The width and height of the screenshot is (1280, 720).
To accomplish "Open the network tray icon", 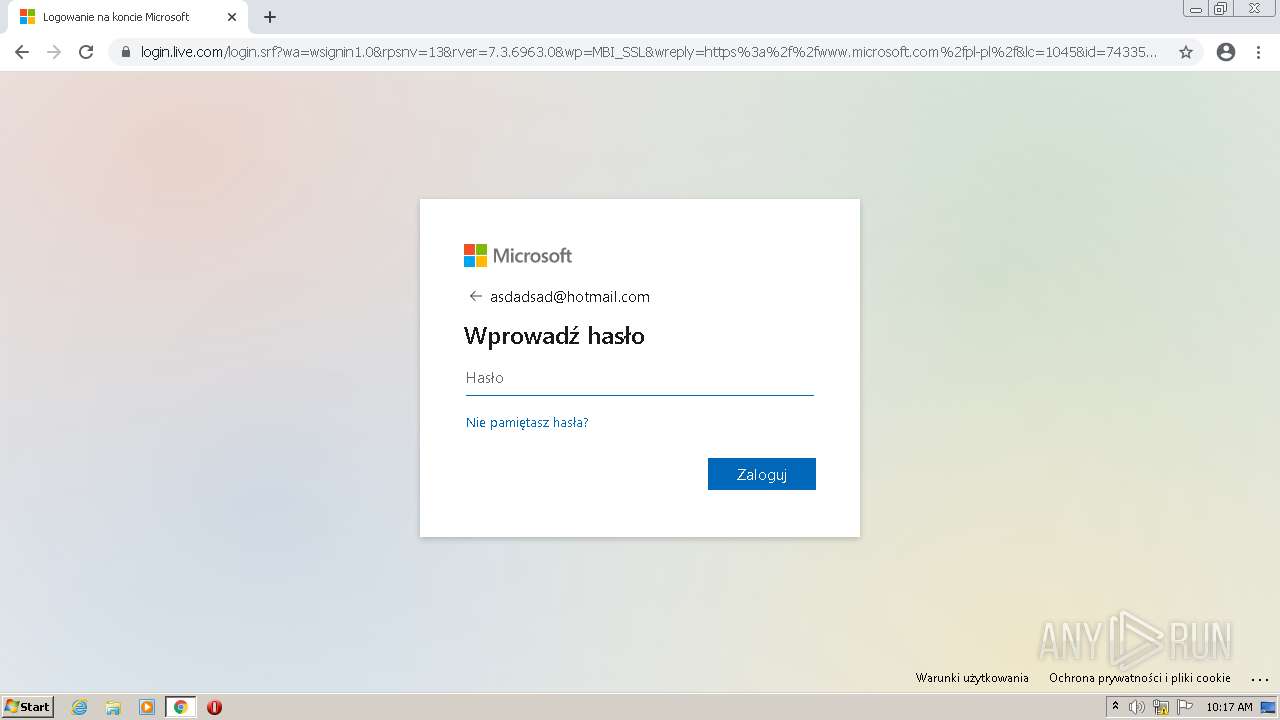I will tap(1161, 707).
